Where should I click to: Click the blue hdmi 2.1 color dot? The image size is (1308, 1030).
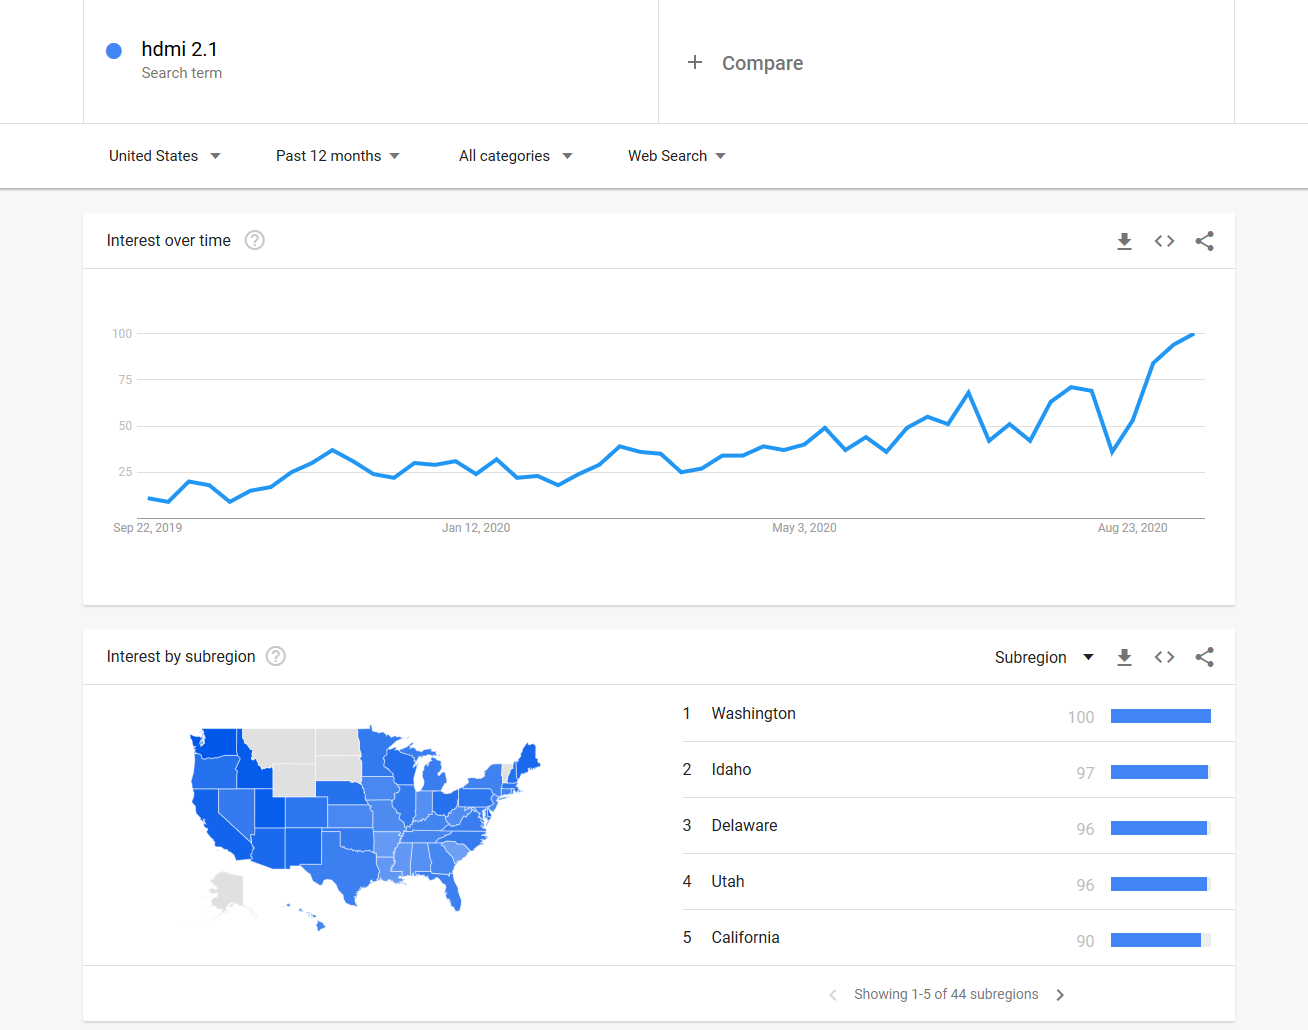114,51
